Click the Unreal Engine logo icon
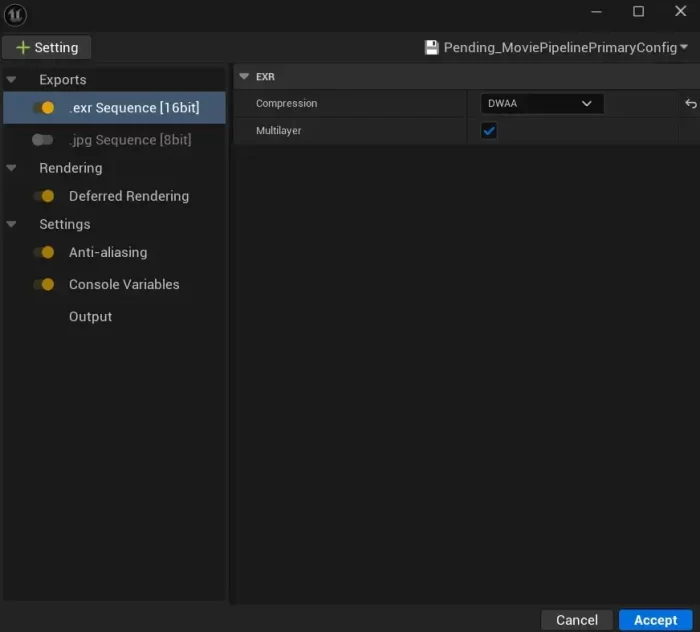700x632 pixels. point(16,15)
